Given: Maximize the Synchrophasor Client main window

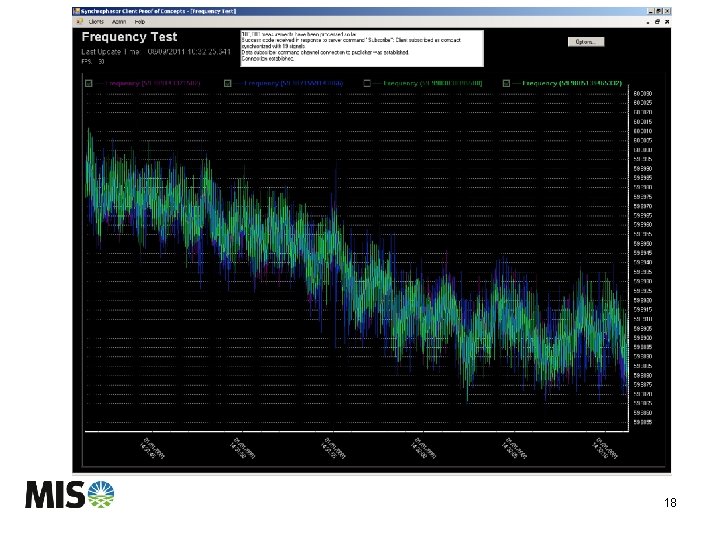Looking at the screenshot, I should (x=659, y=11).
